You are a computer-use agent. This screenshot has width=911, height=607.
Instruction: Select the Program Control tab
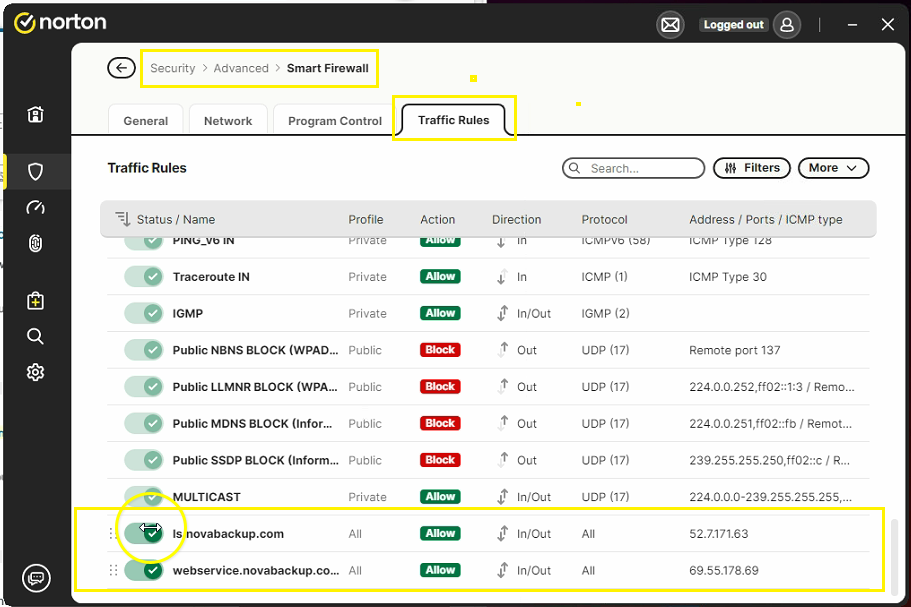335,120
